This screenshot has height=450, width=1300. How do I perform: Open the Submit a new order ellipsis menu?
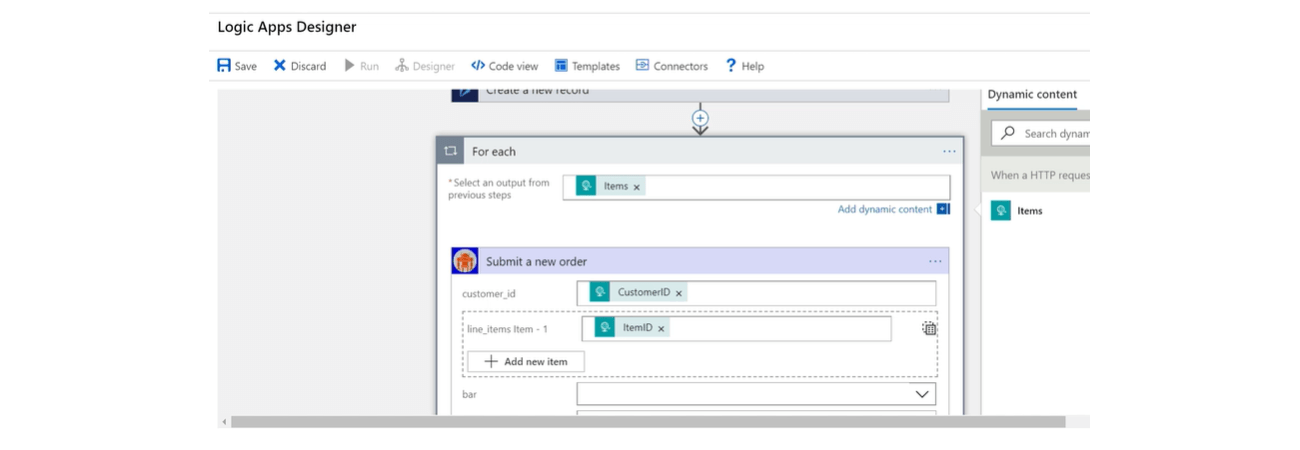tap(935, 261)
